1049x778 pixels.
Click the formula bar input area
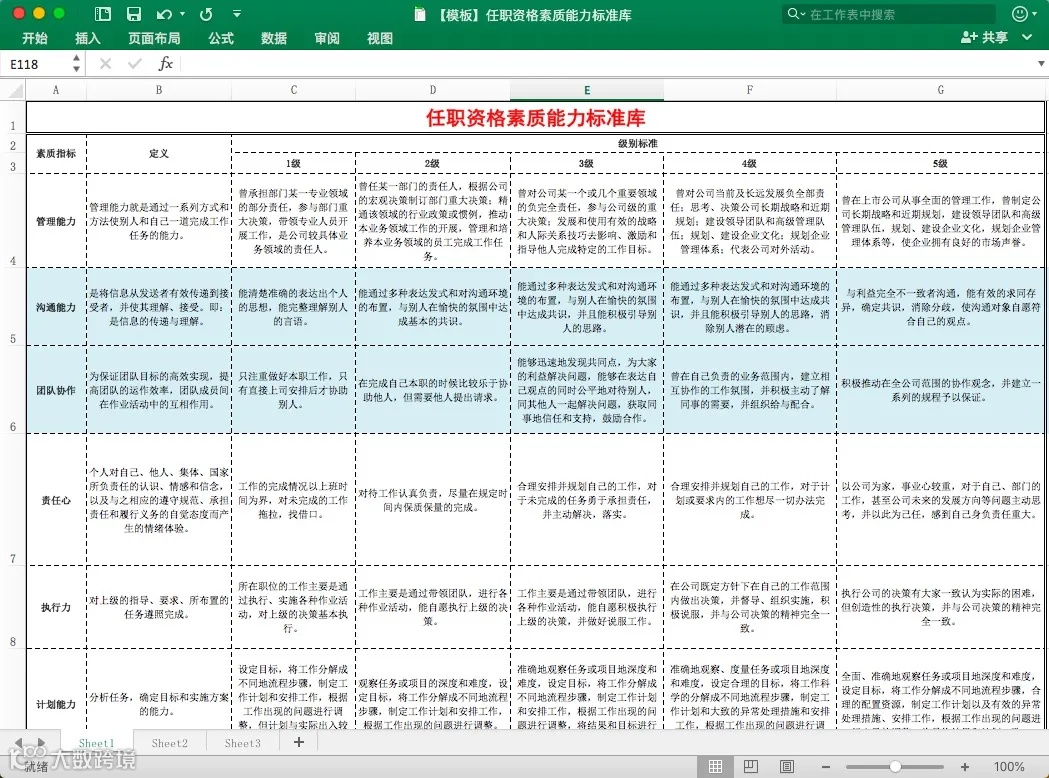tap(605, 64)
